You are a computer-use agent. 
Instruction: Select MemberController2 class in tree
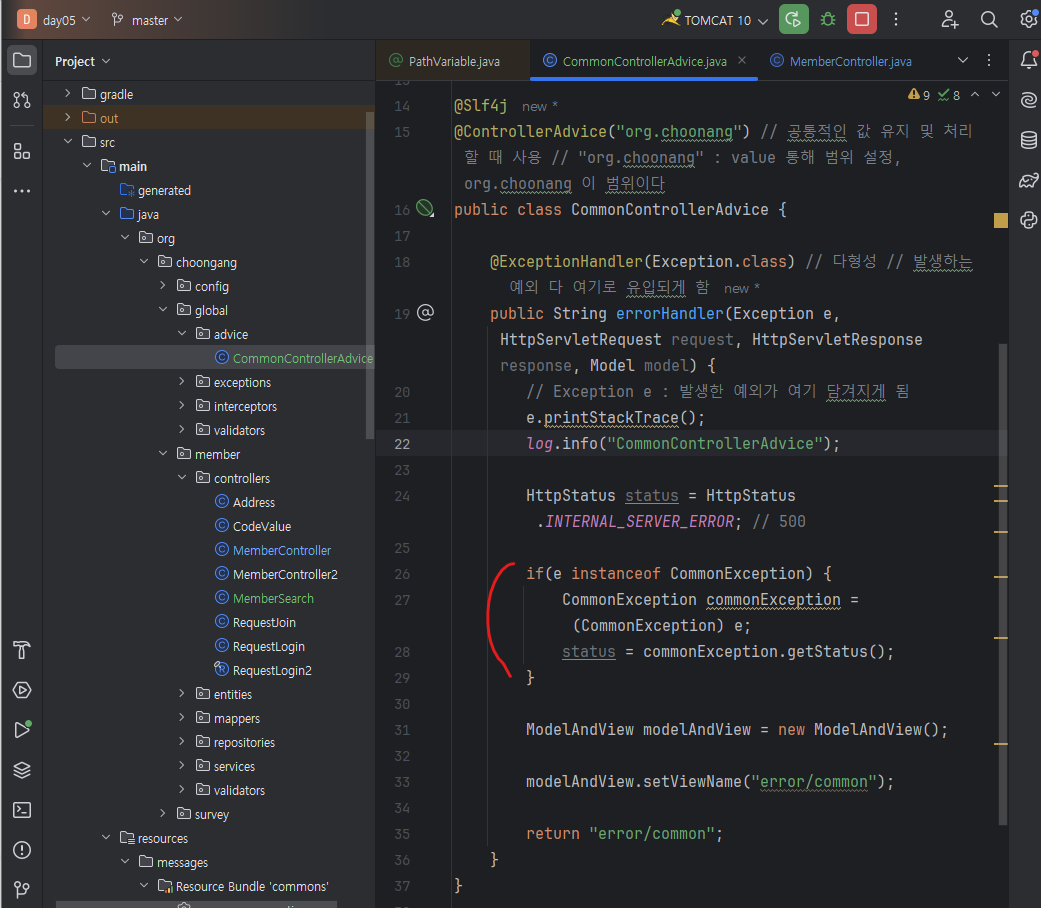pyautogui.click(x=285, y=574)
